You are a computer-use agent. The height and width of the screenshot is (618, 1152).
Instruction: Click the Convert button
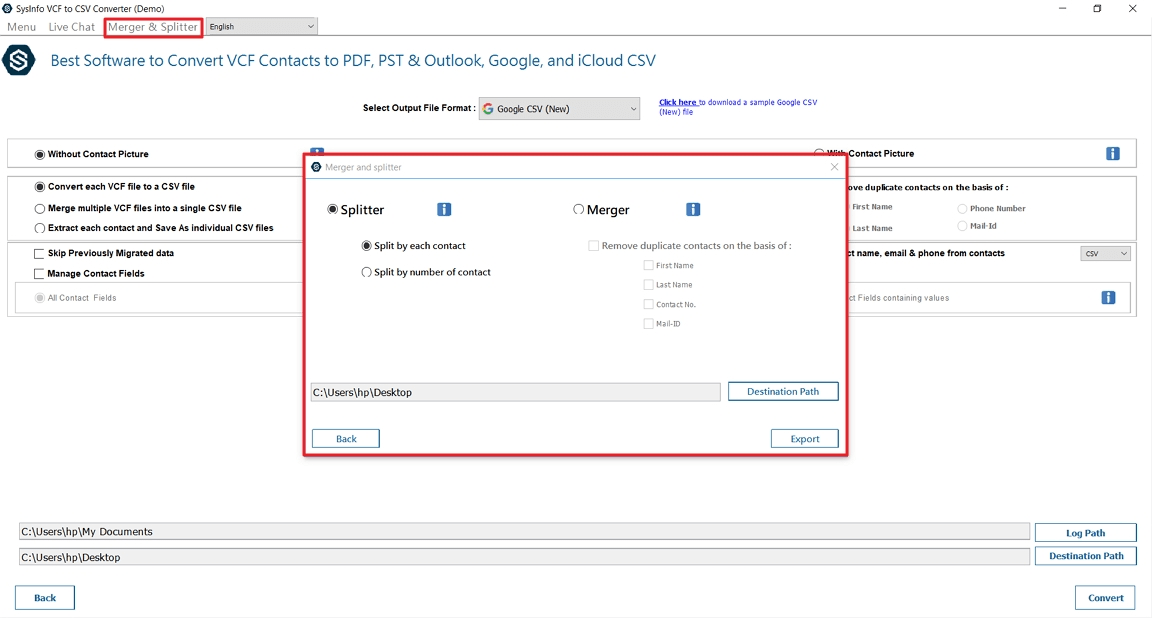pyautogui.click(x=1105, y=597)
